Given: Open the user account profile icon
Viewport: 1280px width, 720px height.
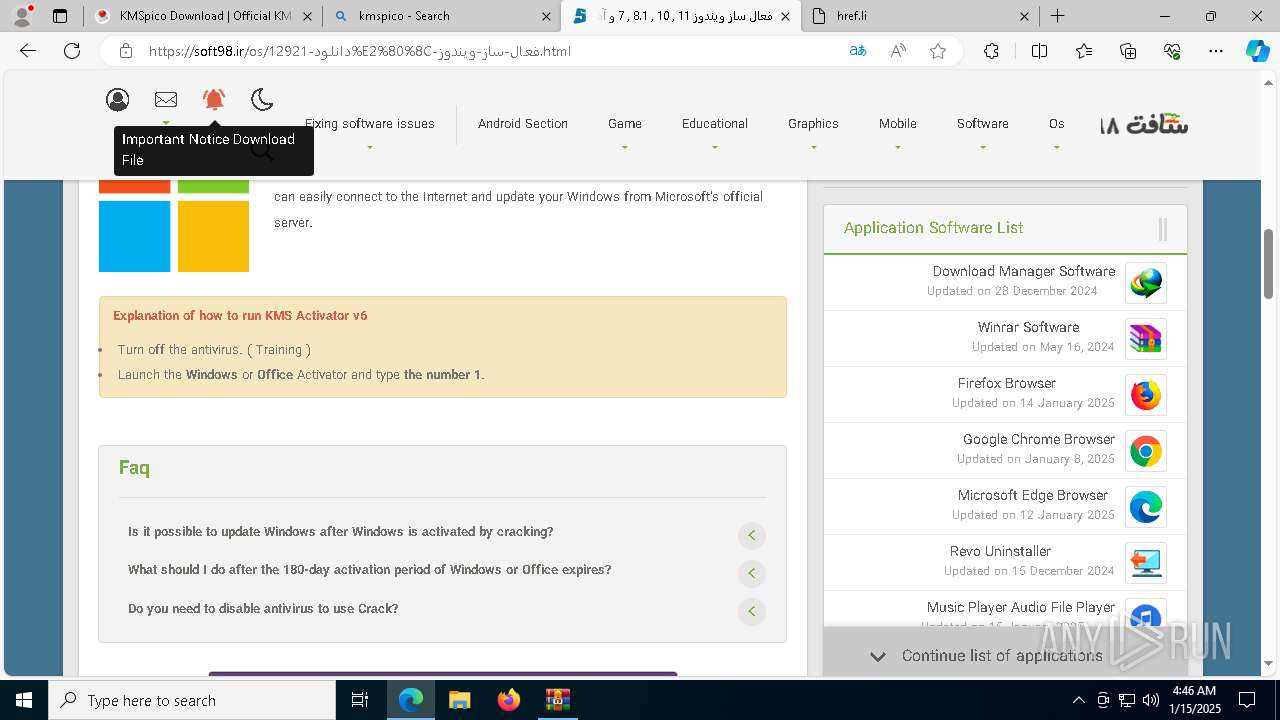Looking at the screenshot, I should (118, 99).
